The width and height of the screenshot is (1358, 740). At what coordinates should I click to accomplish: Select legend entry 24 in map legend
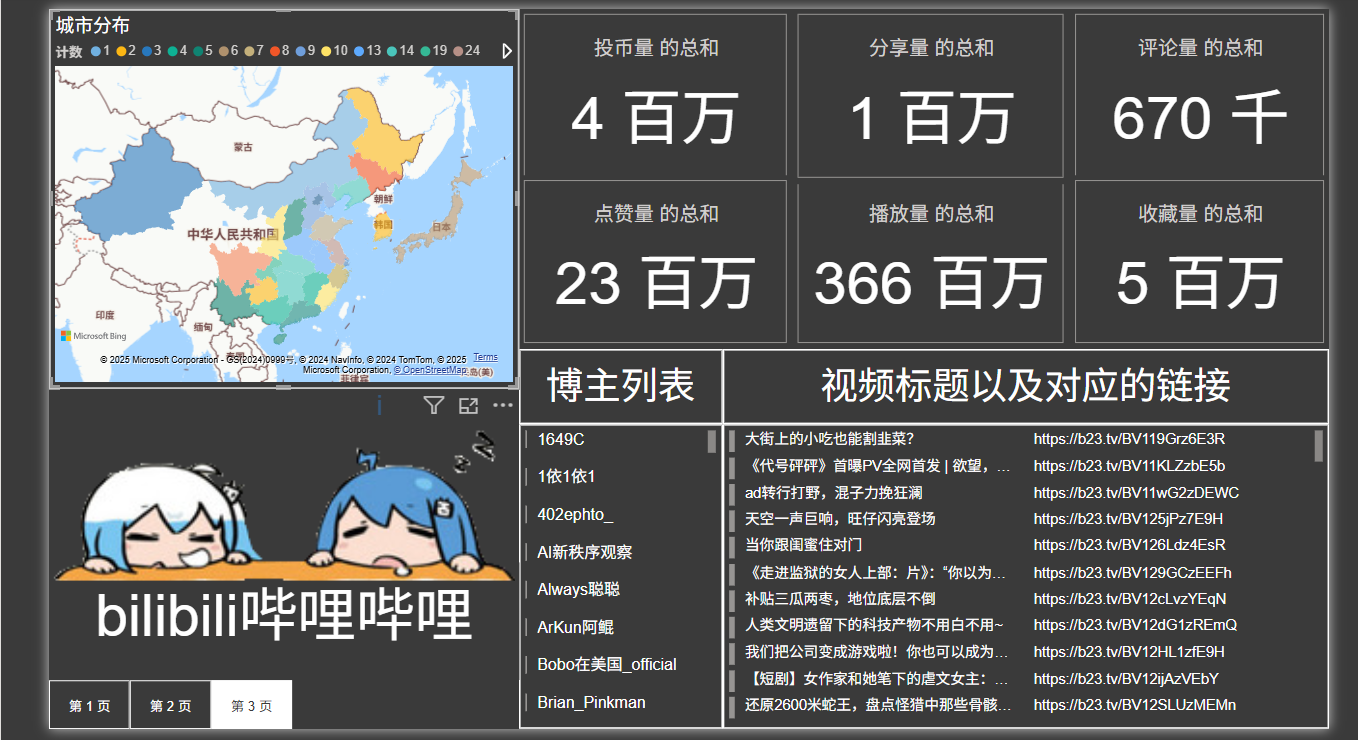[466, 51]
